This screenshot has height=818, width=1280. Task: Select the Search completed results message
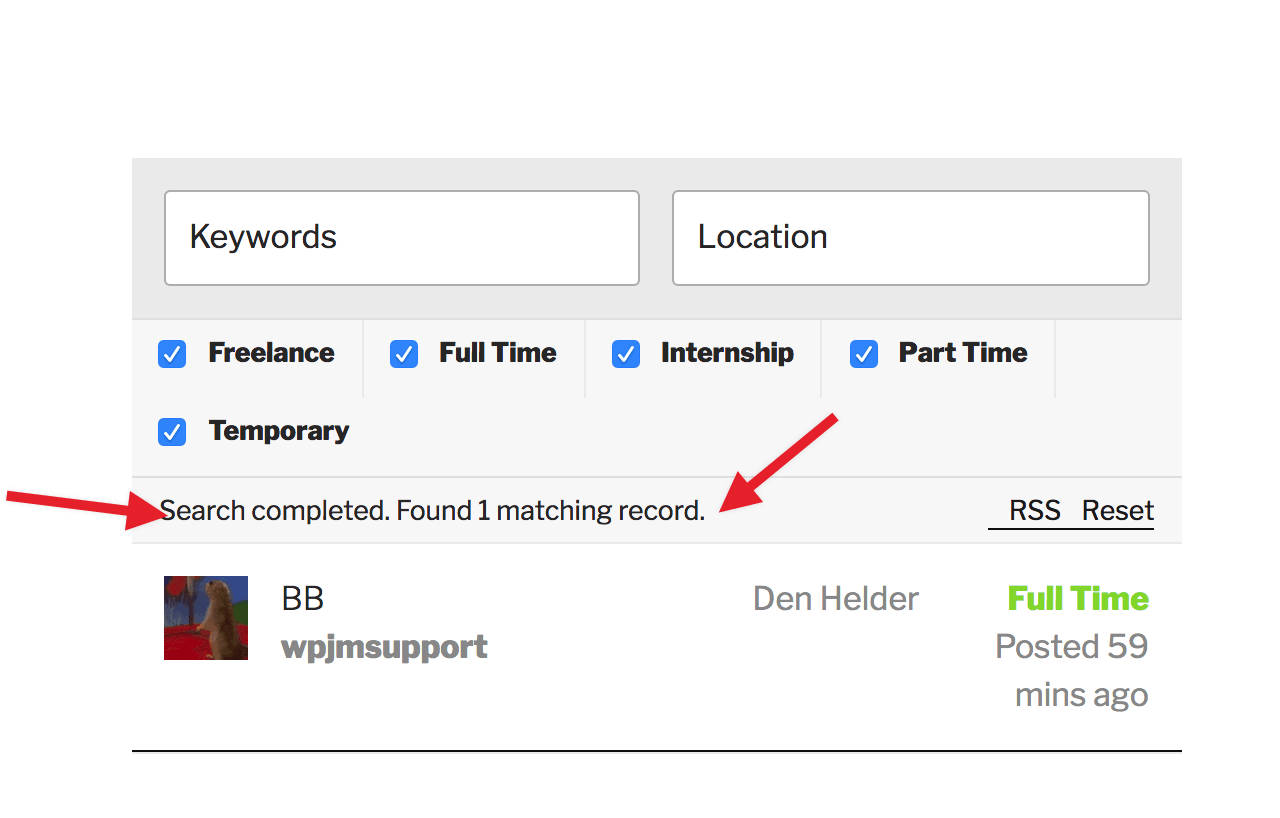(x=432, y=511)
